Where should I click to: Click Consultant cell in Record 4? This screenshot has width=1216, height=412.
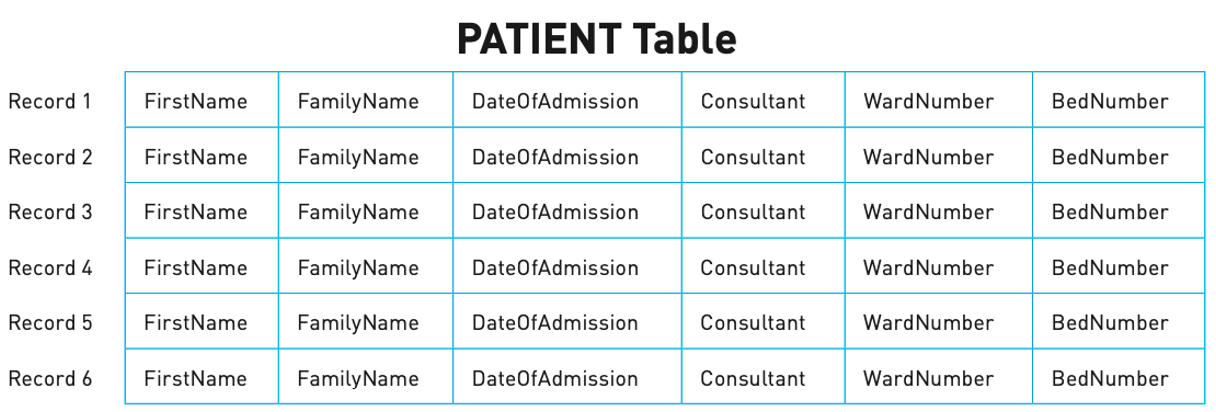pos(764,266)
